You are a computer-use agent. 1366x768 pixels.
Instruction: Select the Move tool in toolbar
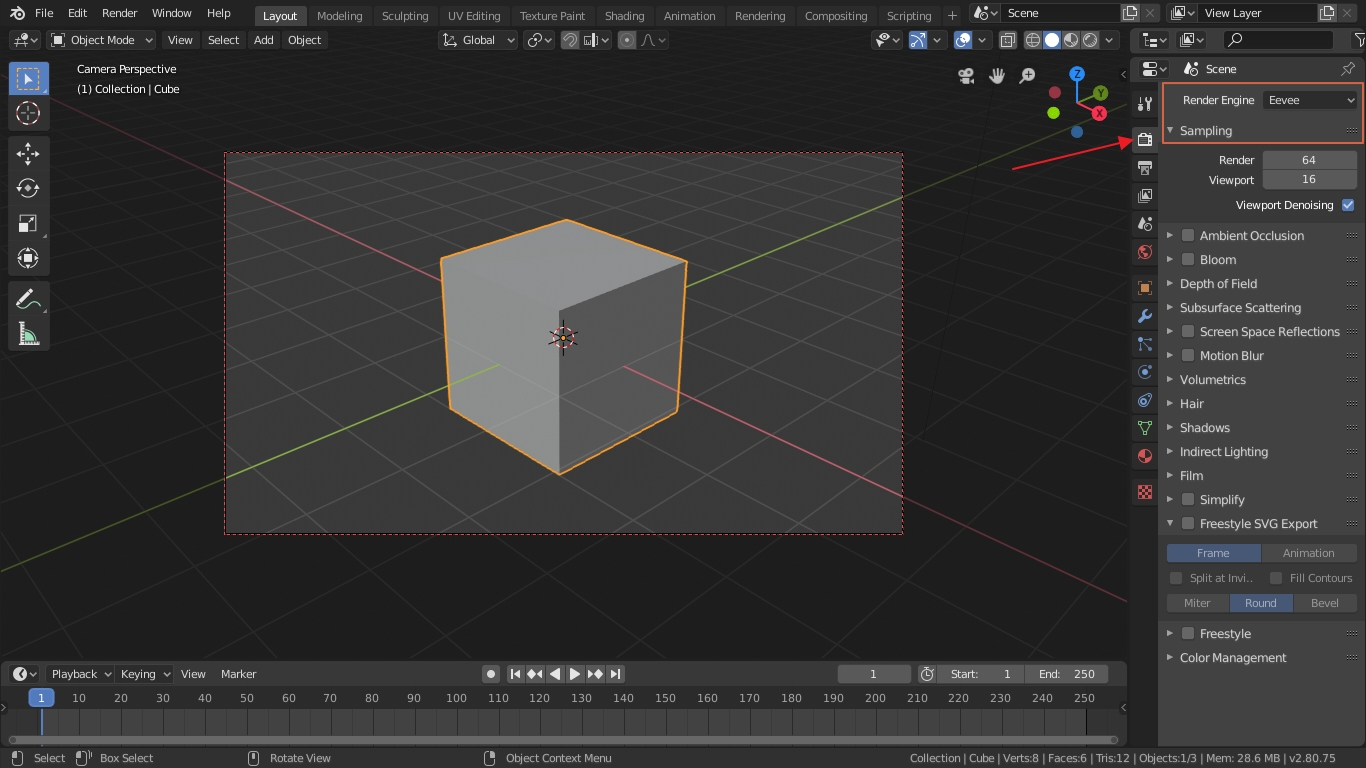coord(28,152)
